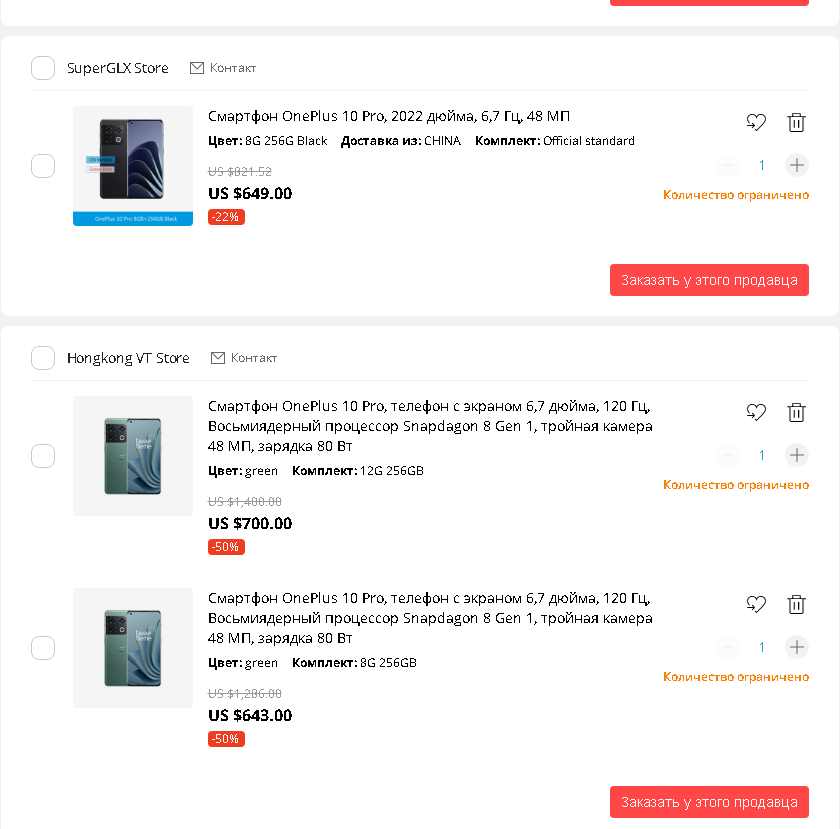This screenshot has width=840, height=829.
Task: Open the SuperGLX Store contact envelope
Action: (196, 68)
